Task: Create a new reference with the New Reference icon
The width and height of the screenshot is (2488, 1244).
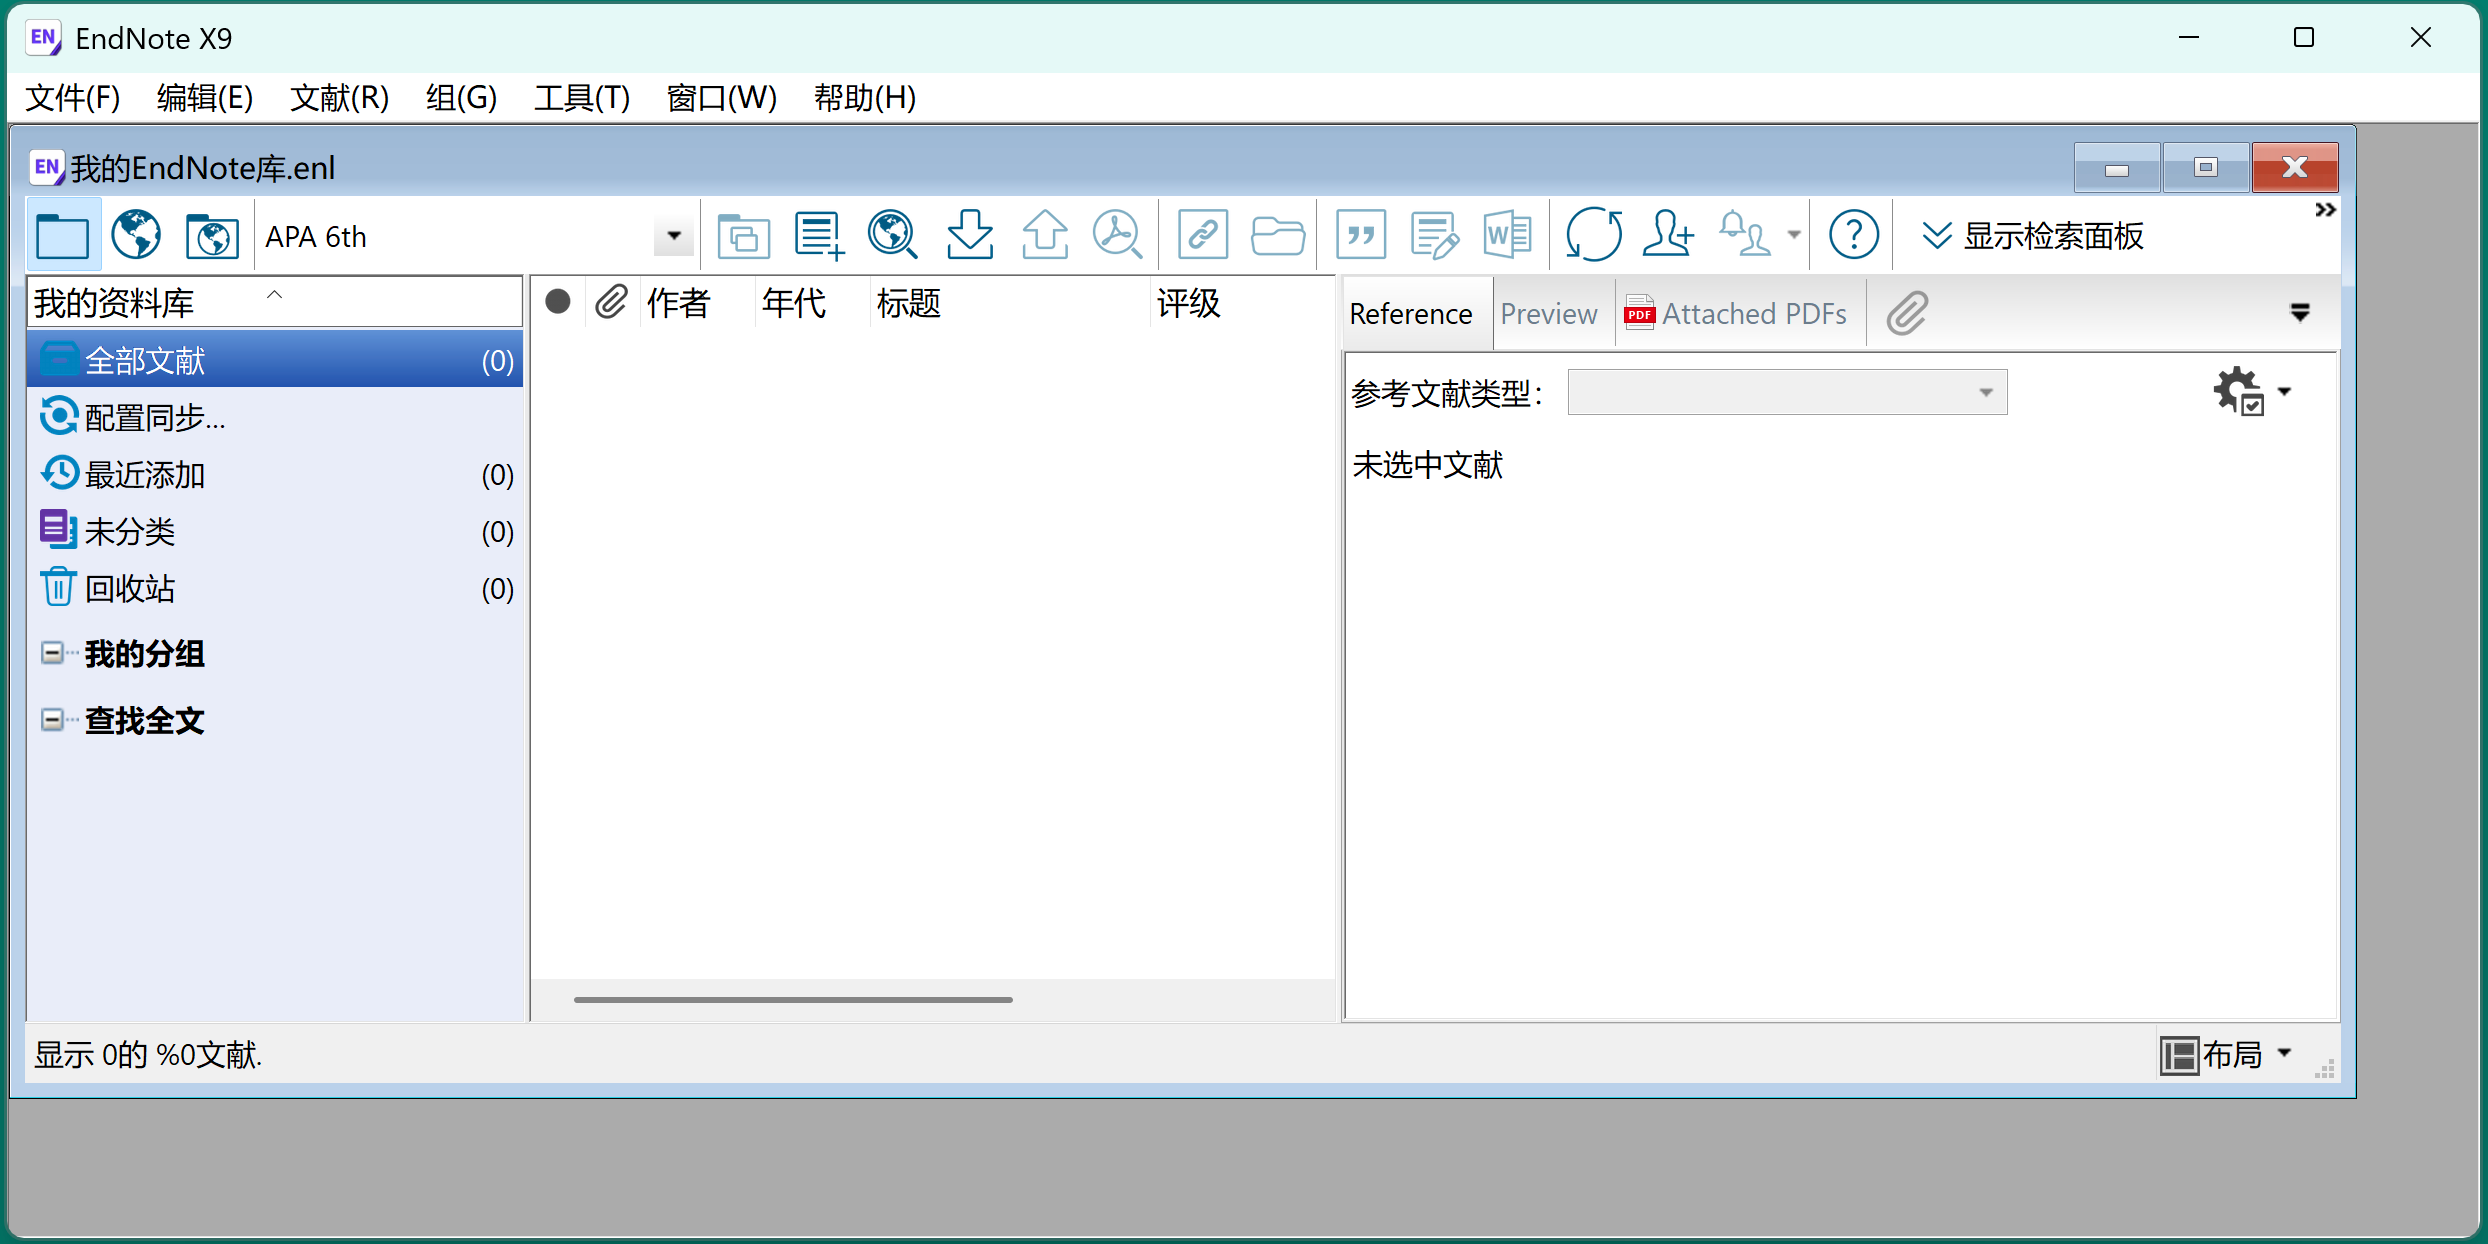Action: point(817,234)
